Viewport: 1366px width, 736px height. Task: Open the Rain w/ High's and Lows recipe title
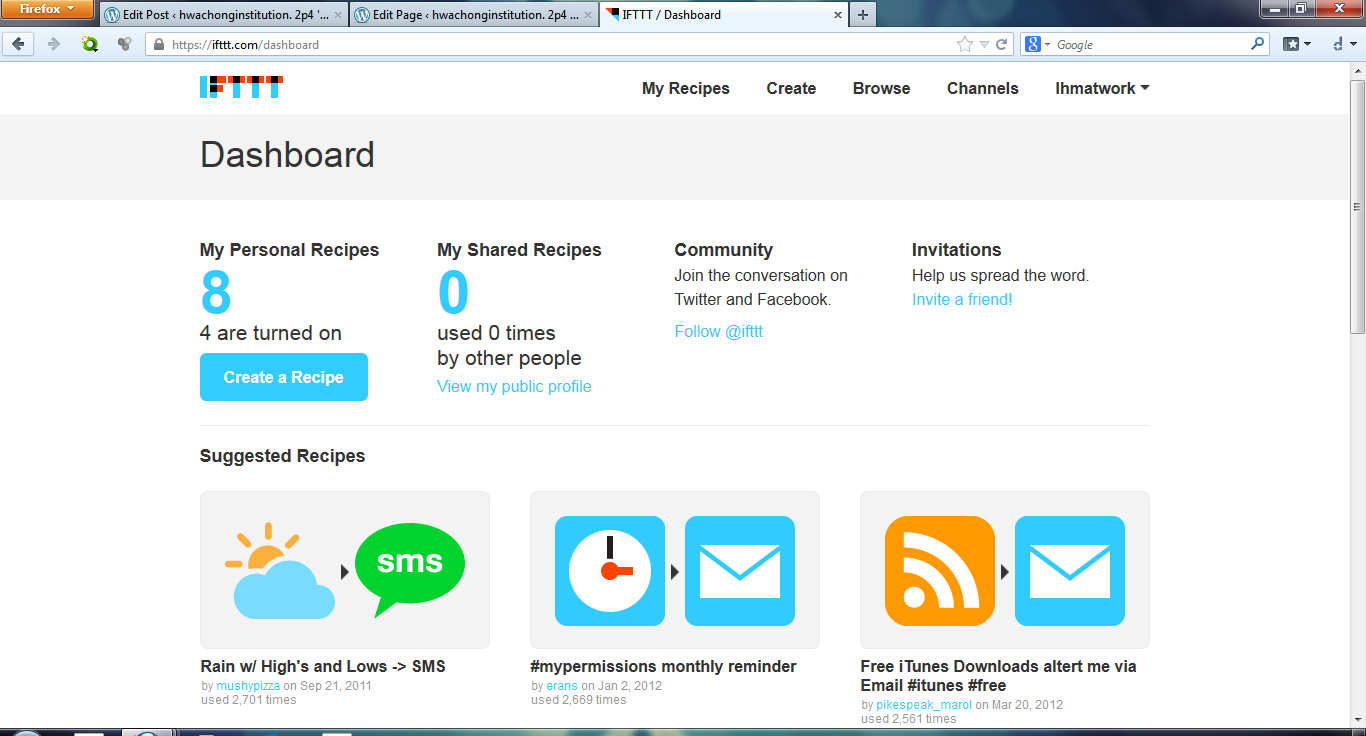coord(323,666)
